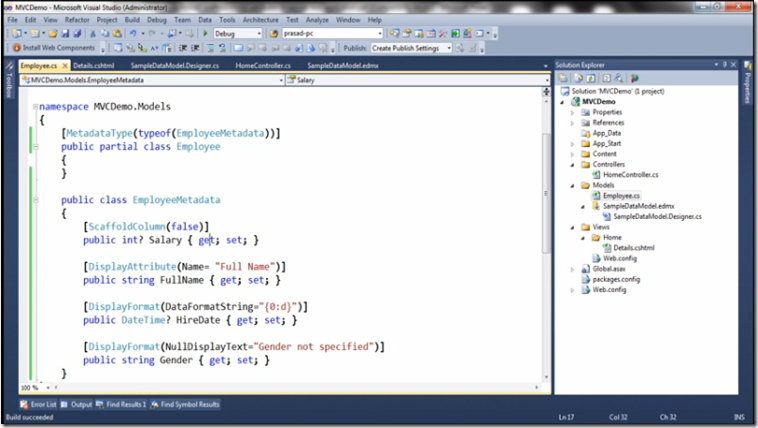
Task: Switch to the SampleDataModel.edmx editor tab
Action: pos(343,65)
